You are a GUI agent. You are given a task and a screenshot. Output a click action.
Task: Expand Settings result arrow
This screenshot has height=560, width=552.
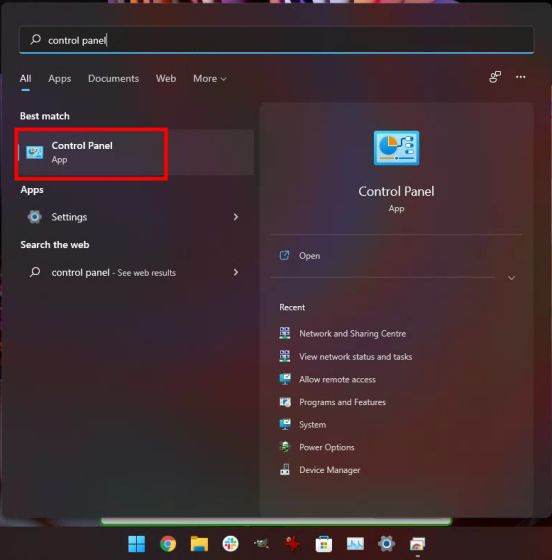point(236,217)
